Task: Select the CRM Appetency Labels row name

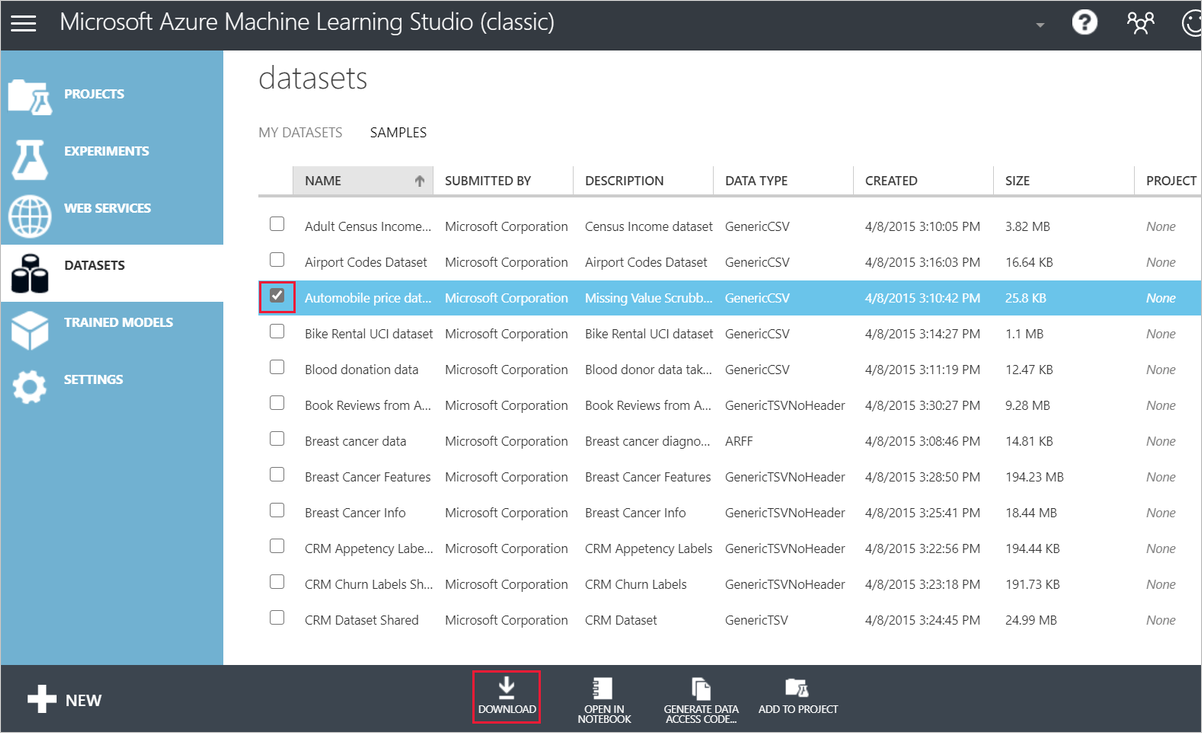Action: 368,548
